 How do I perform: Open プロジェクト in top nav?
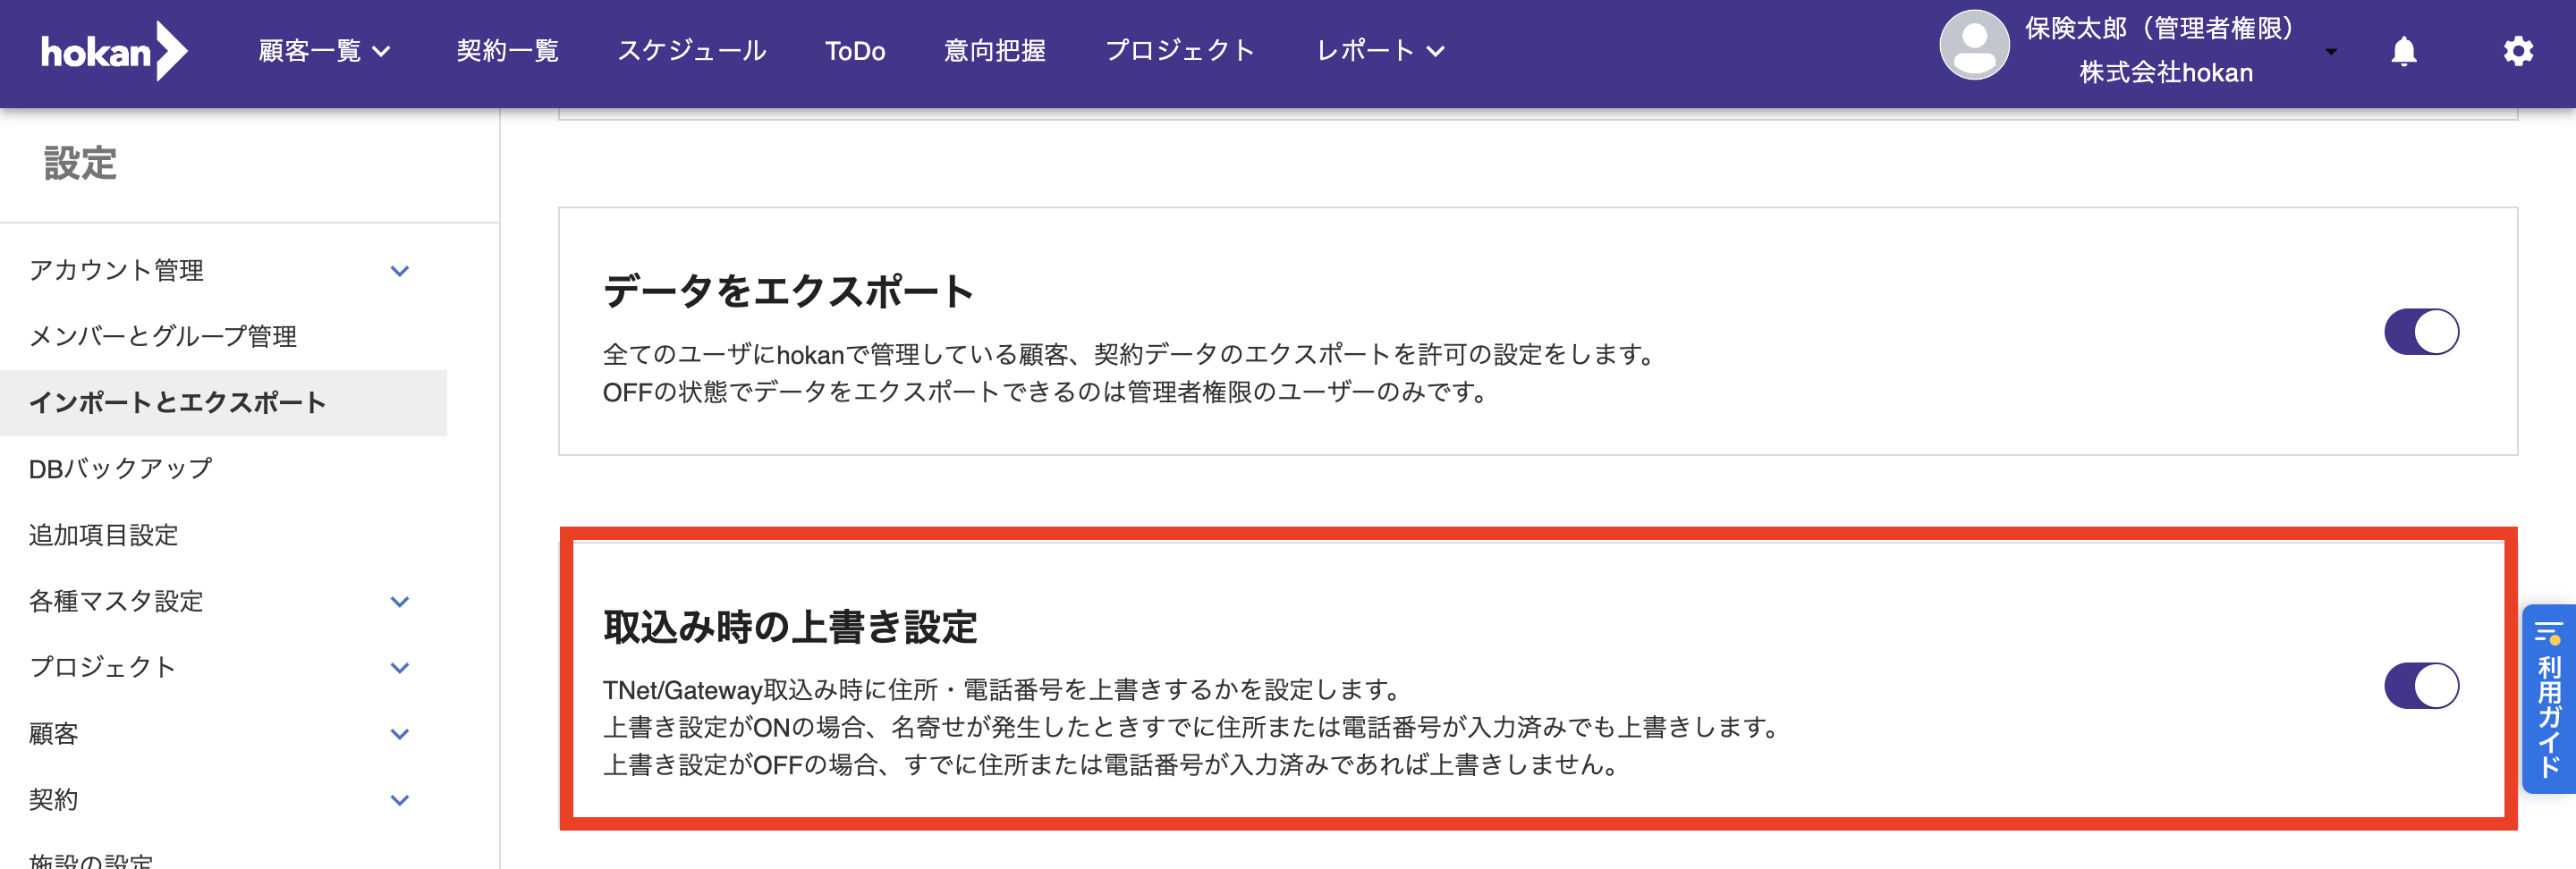pos(1180,51)
